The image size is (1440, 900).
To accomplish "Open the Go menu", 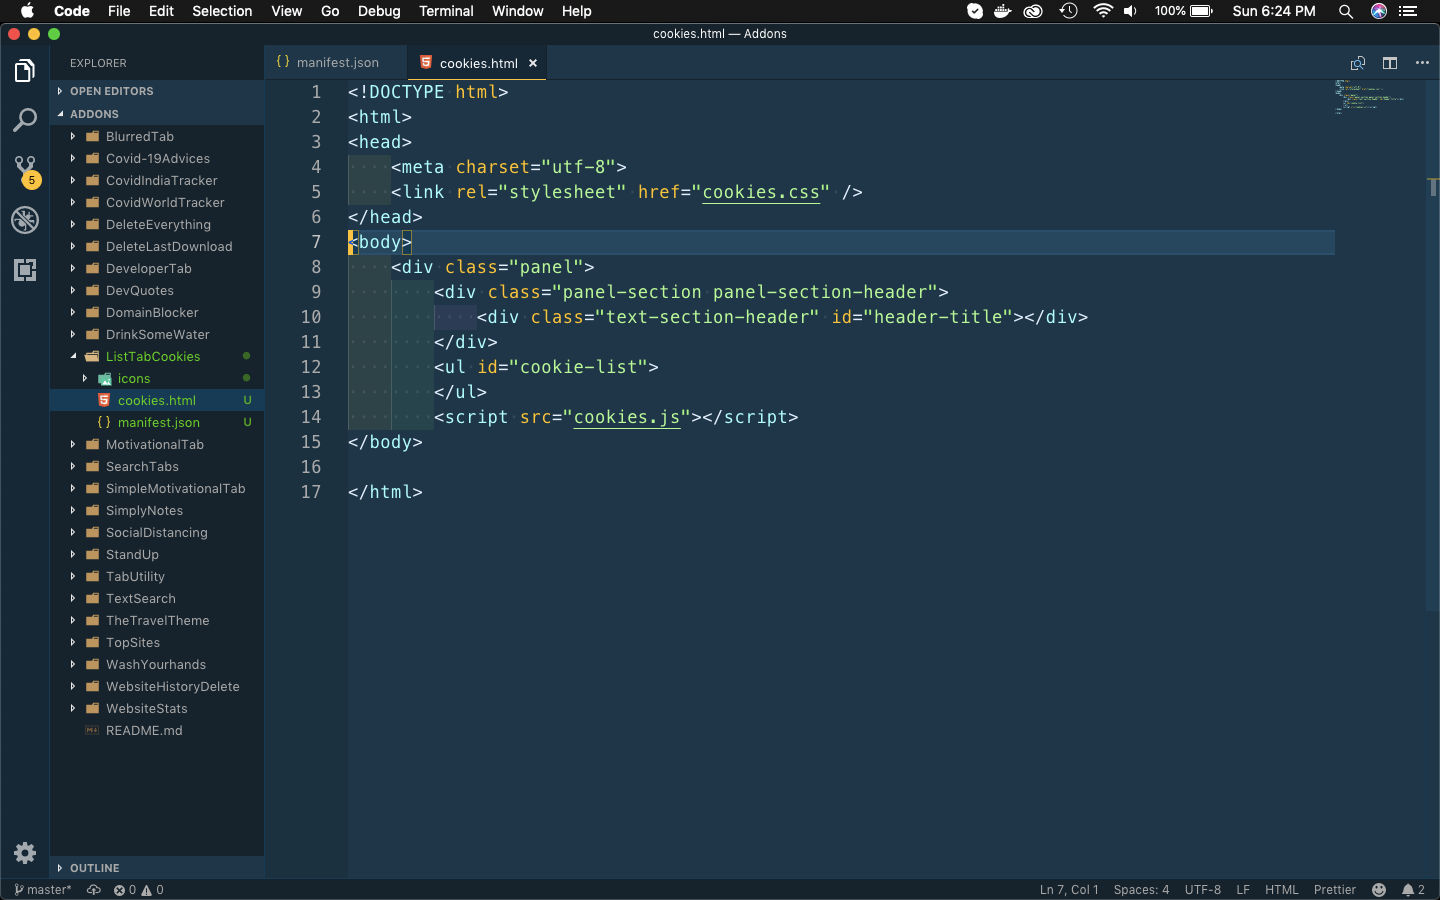I will 330,11.
